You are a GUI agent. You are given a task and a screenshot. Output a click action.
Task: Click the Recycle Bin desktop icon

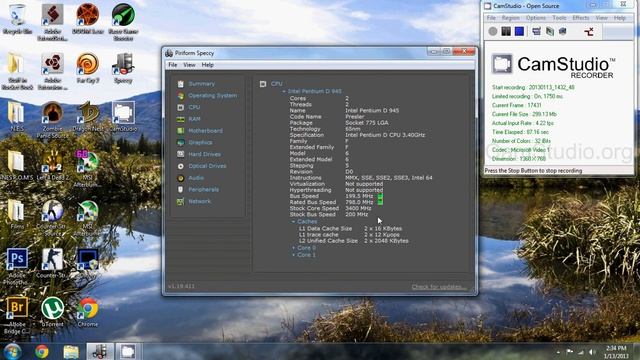(x=17, y=18)
